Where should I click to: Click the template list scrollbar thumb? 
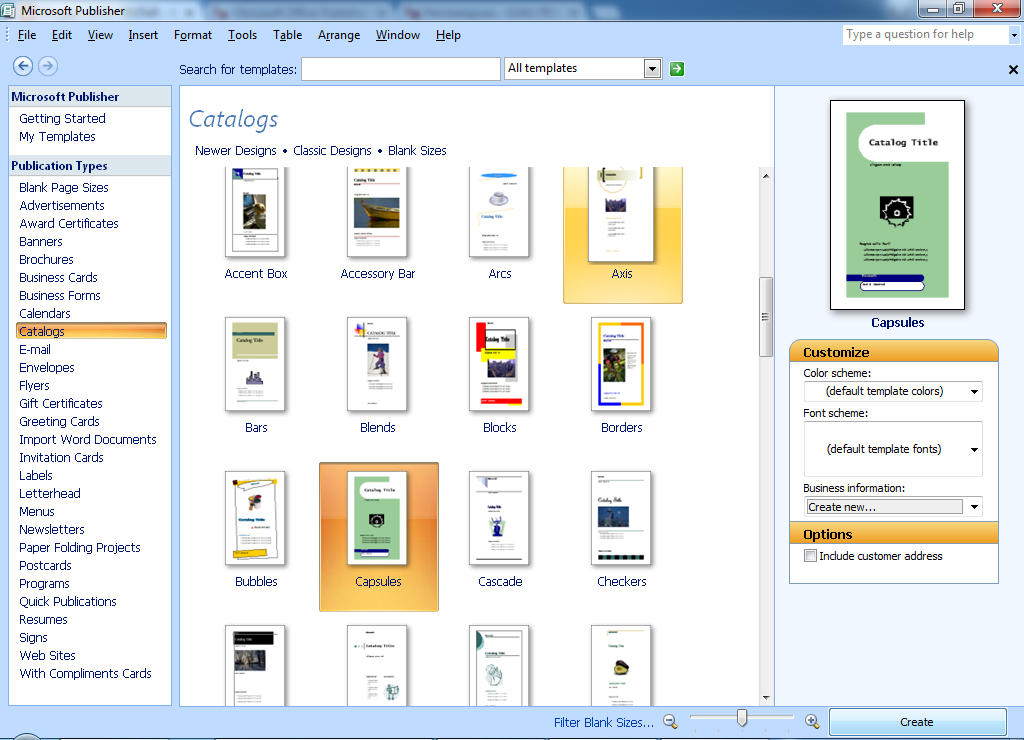(x=765, y=317)
